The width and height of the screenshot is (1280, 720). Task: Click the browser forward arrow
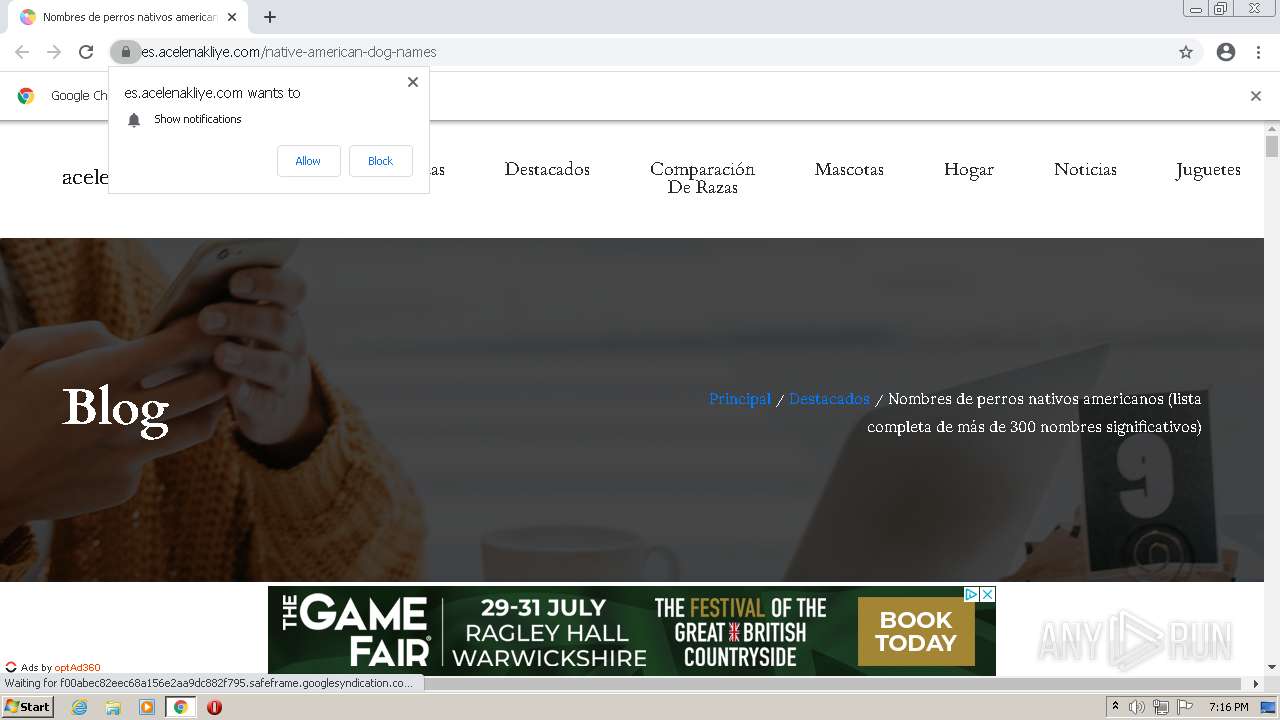point(54,52)
